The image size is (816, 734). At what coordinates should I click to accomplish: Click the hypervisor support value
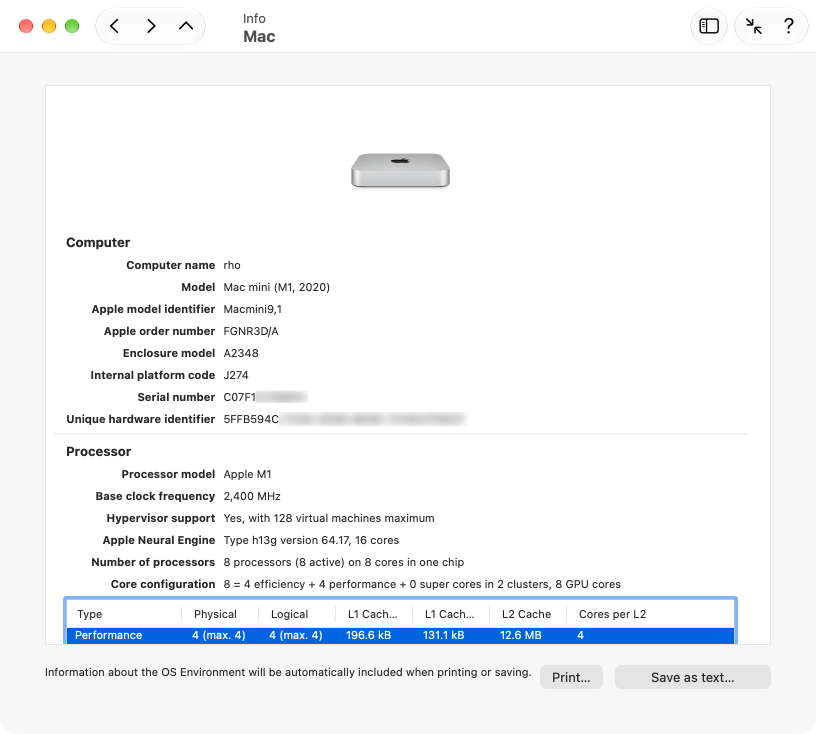[x=329, y=518]
